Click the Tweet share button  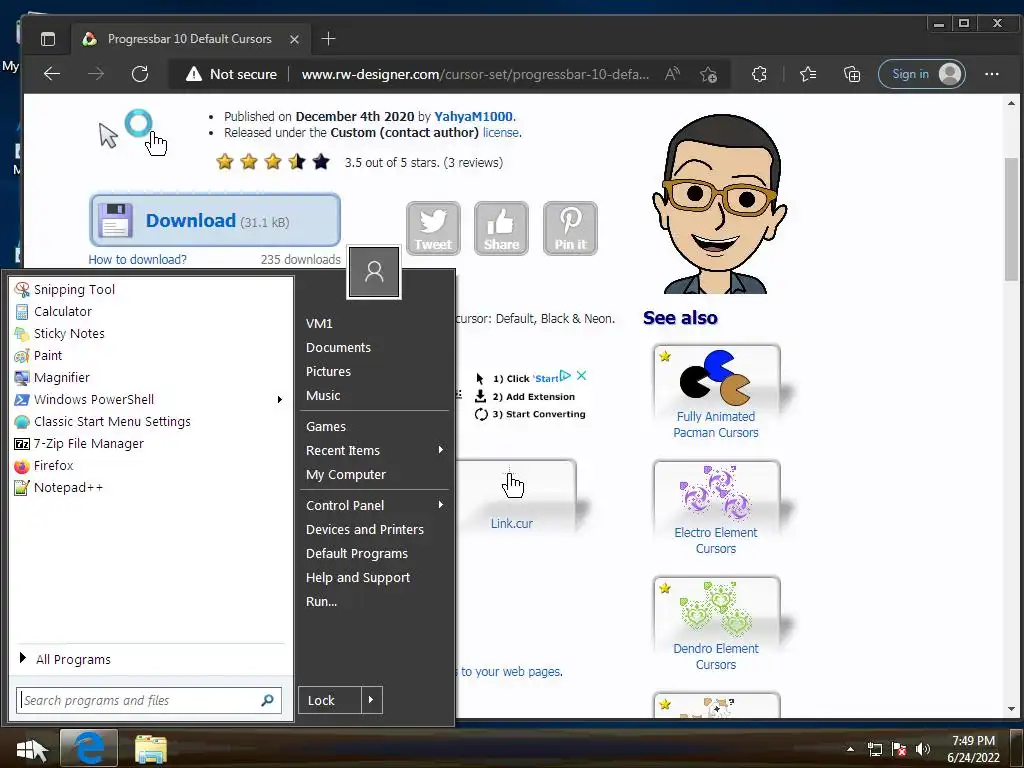click(x=434, y=228)
